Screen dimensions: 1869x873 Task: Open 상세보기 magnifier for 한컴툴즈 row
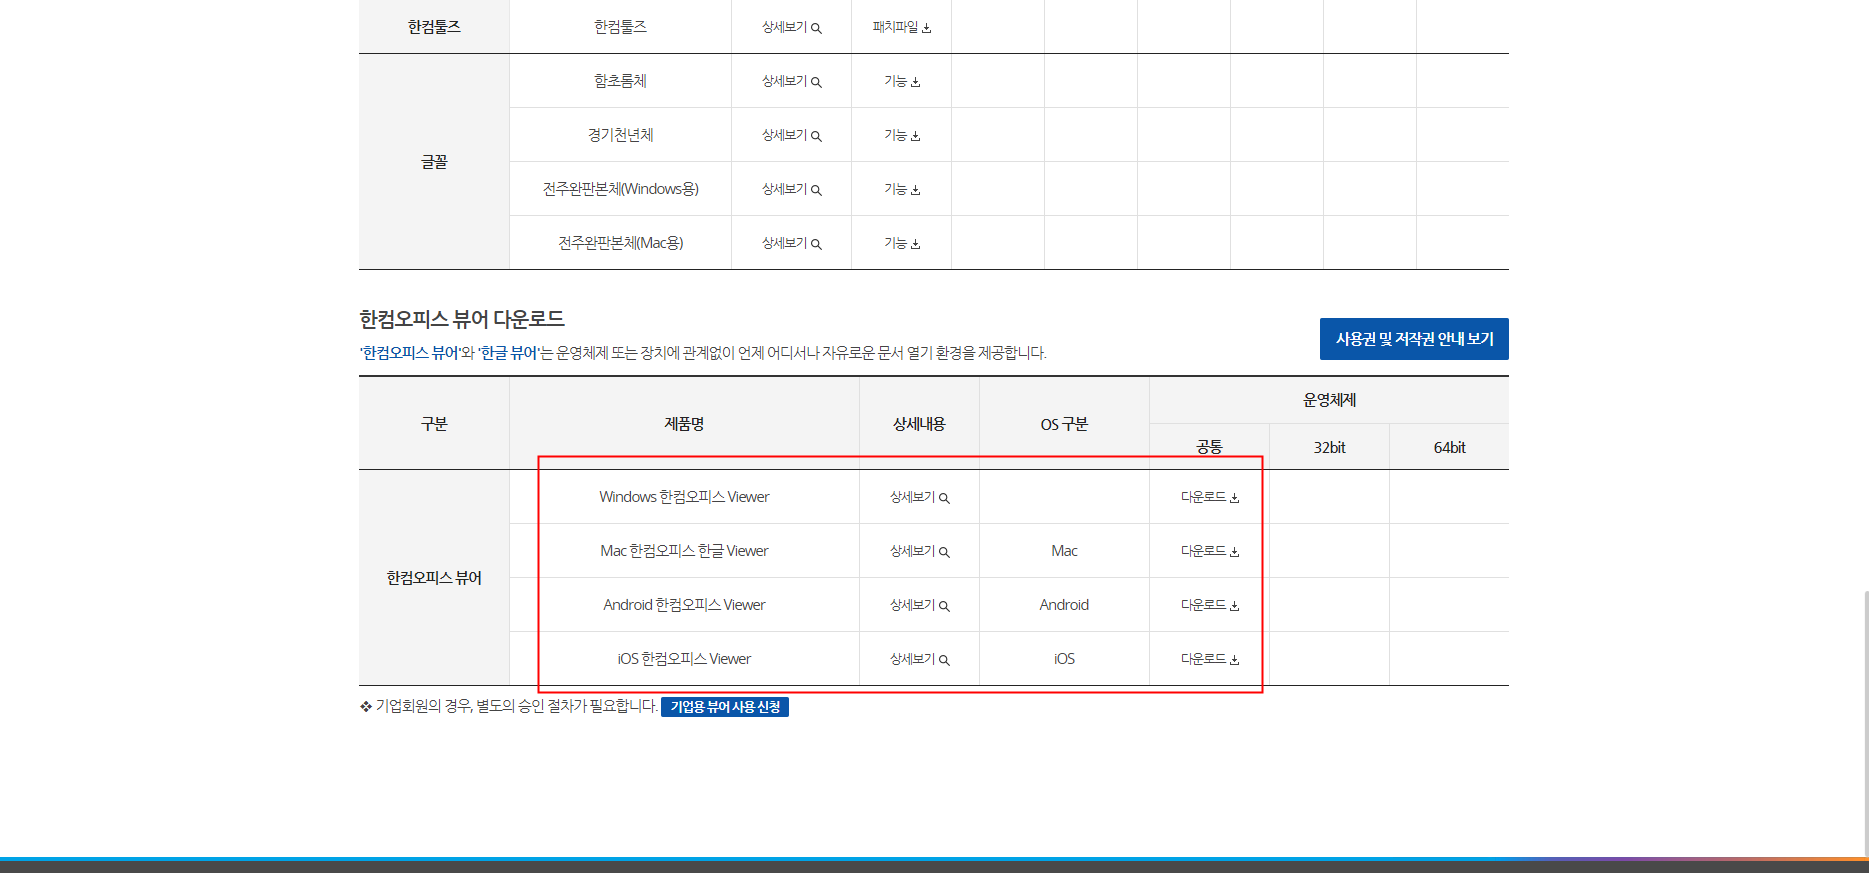click(791, 27)
